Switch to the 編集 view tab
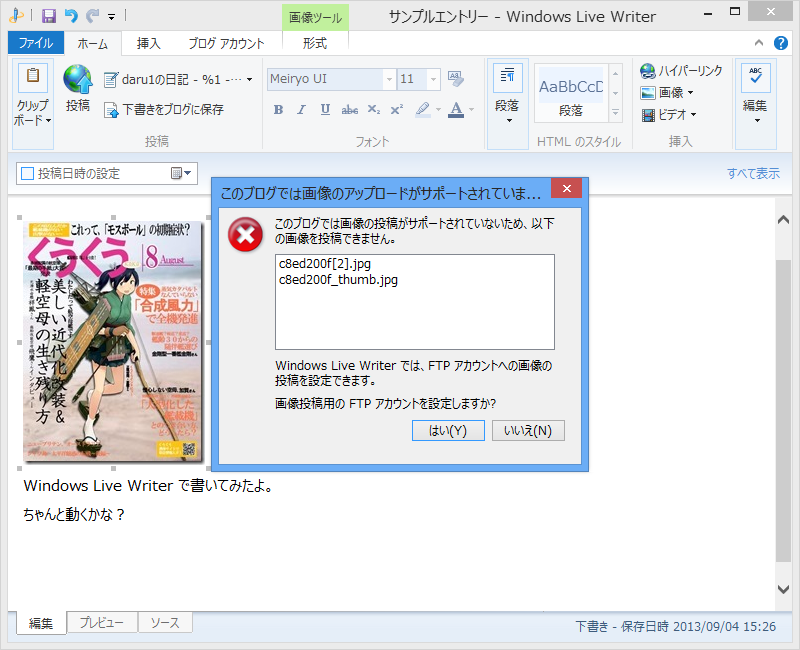 tap(41, 623)
